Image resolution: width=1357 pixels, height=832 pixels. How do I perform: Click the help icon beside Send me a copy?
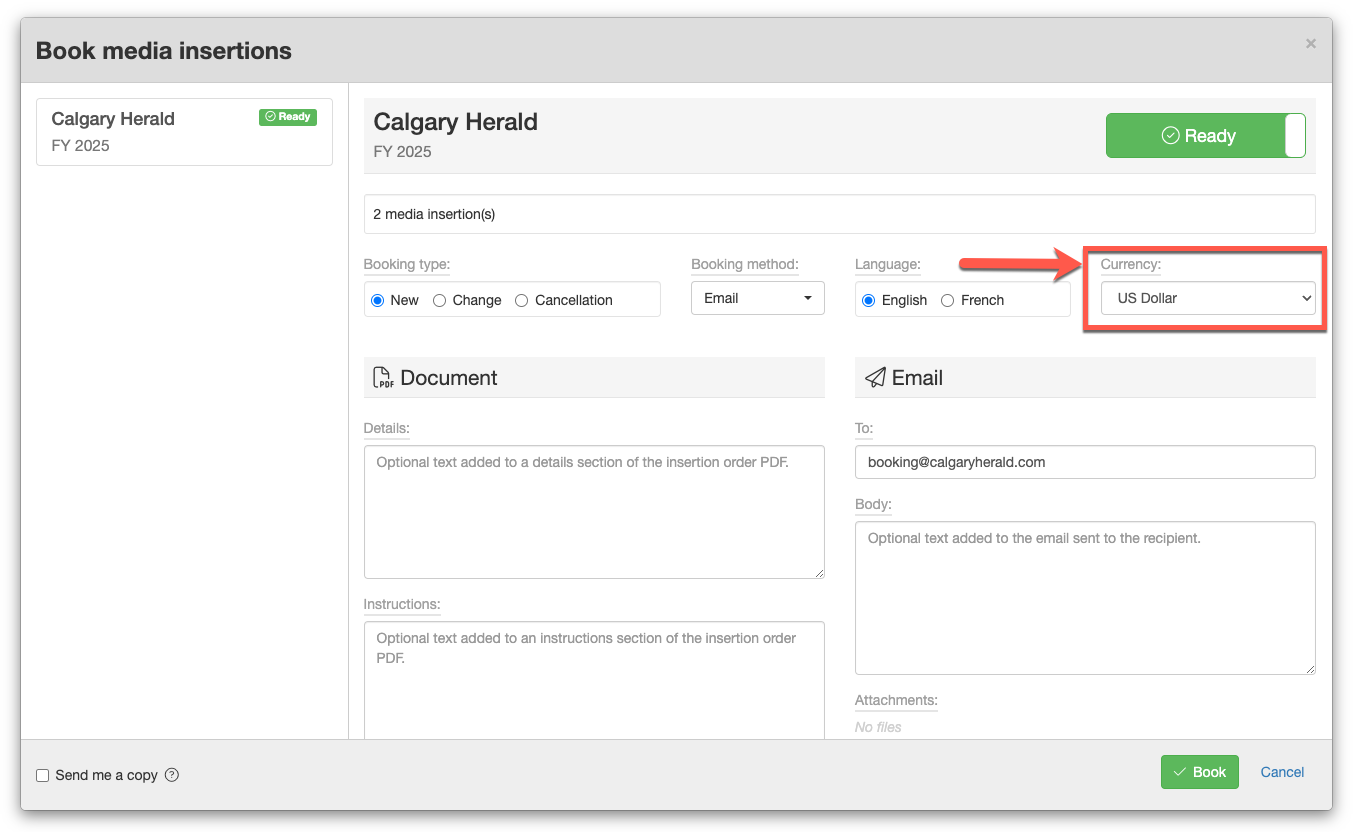click(x=172, y=775)
